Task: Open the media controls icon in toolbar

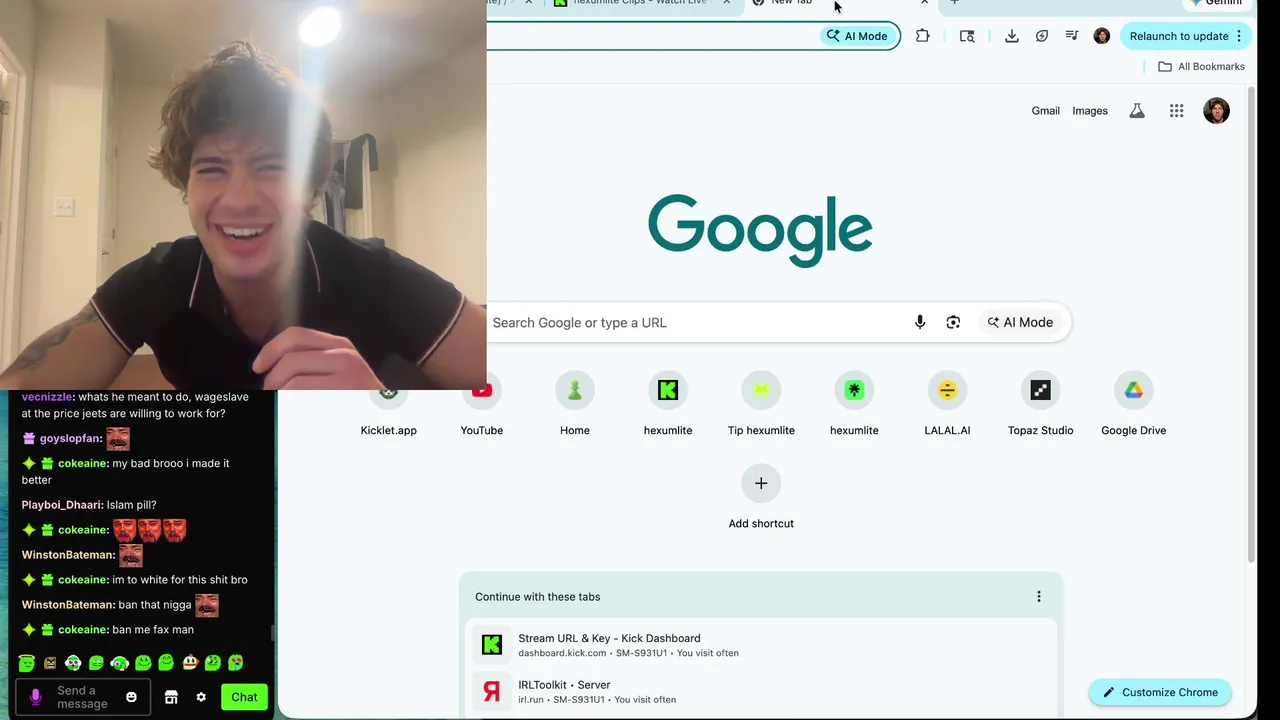Action: pos(1072,36)
